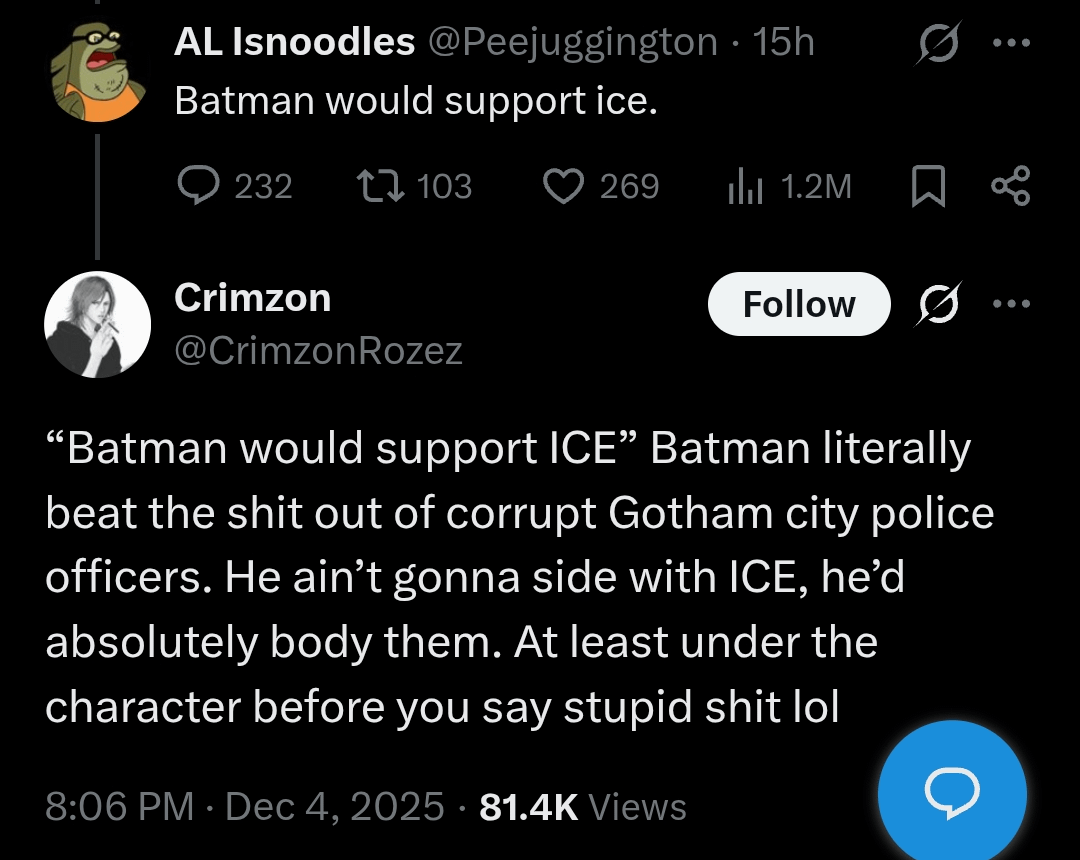Open the Crimzon display name
1080x860 pixels.
pyautogui.click(x=252, y=298)
